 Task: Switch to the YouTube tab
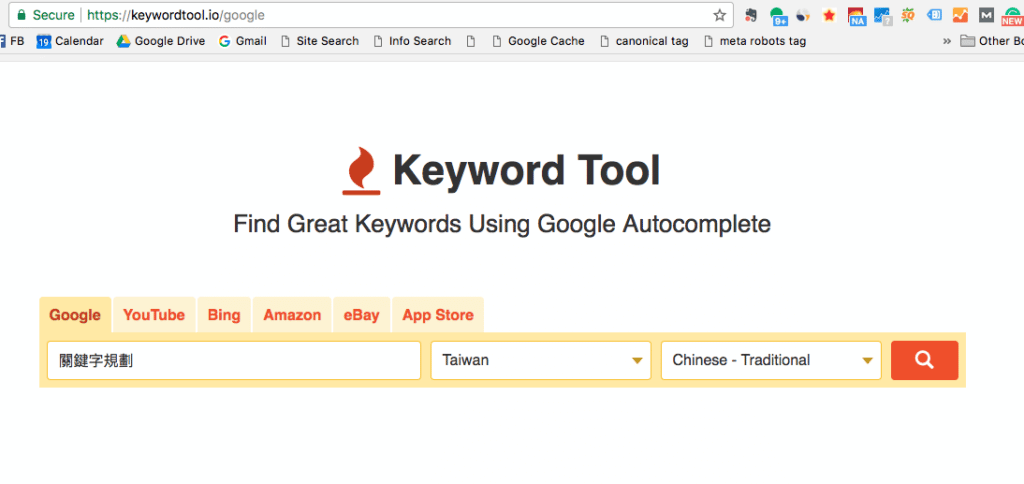coord(154,315)
